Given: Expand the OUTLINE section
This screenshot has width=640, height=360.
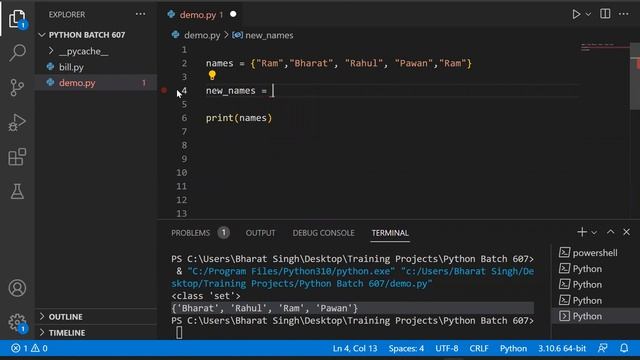Looking at the screenshot, I should (x=65, y=317).
